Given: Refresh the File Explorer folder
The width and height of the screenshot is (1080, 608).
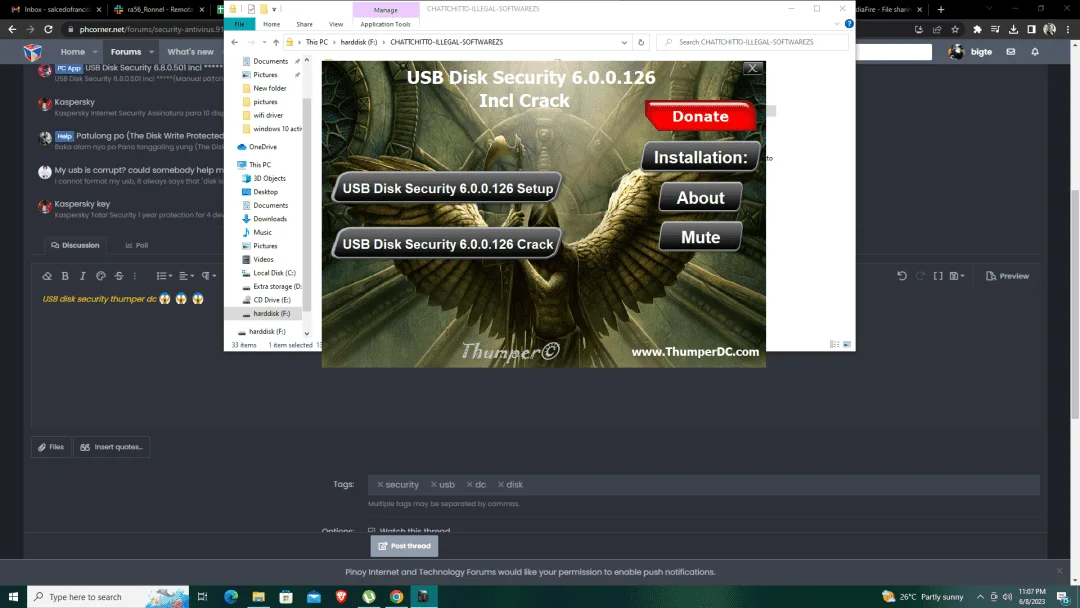Looking at the screenshot, I should (641, 42).
